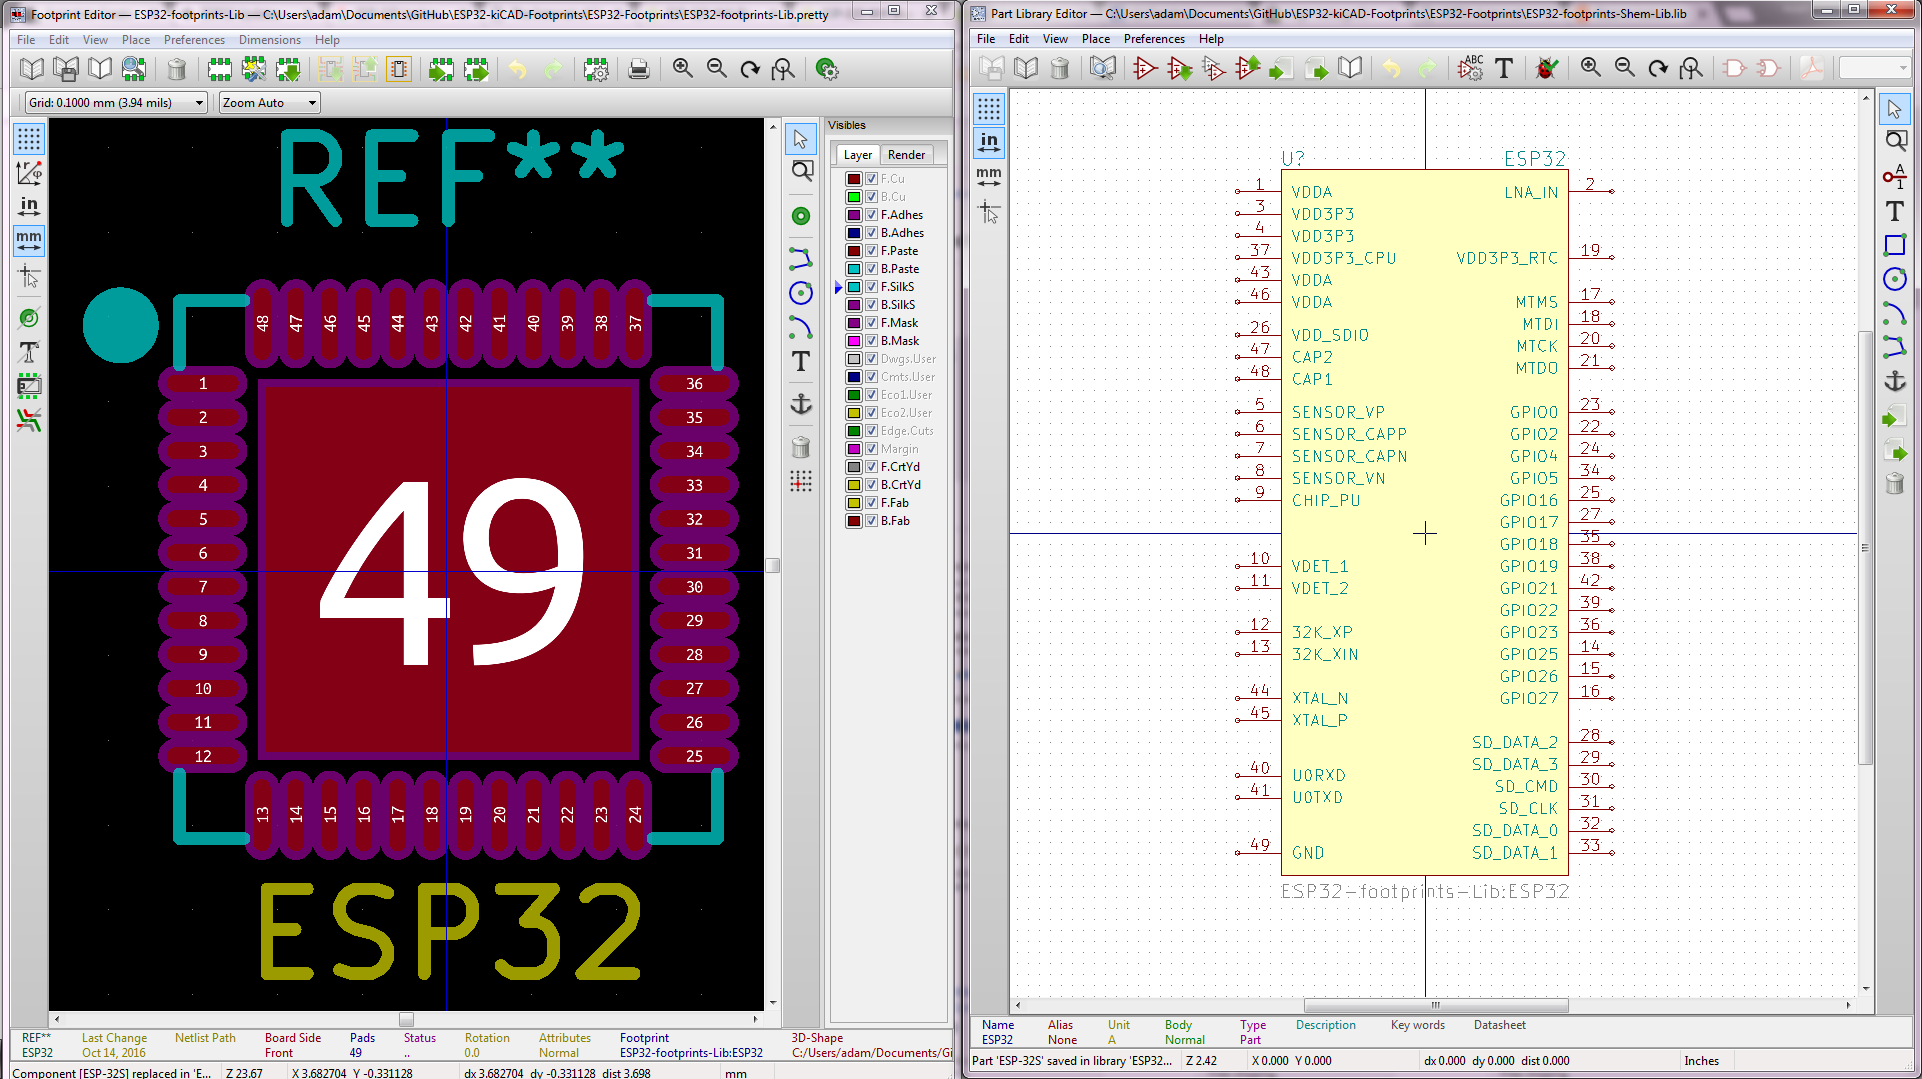This screenshot has height=1079, width=1922.
Task: Switch to Layer tab in Visibles panel
Action: tap(857, 155)
